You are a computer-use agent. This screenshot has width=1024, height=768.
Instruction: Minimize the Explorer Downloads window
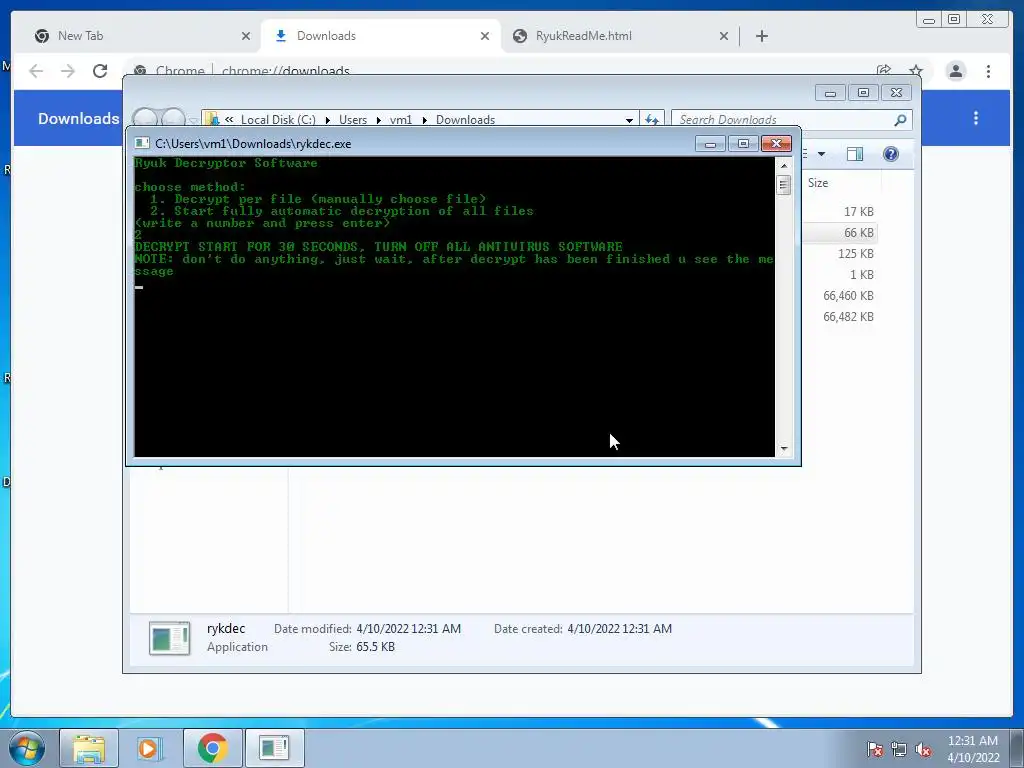point(831,93)
